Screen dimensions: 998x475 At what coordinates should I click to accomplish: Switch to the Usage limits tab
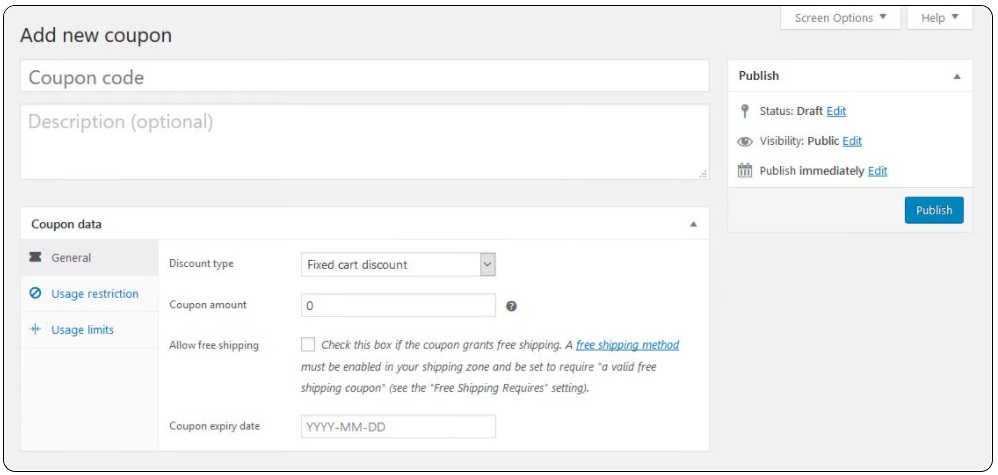tap(82, 330)
